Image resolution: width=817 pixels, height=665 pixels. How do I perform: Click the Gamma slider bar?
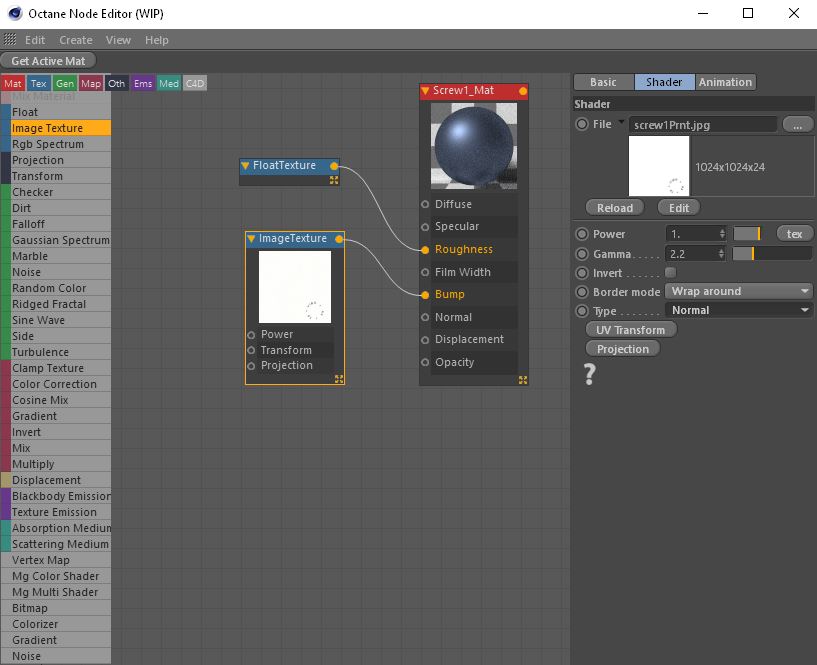point(771,253)
